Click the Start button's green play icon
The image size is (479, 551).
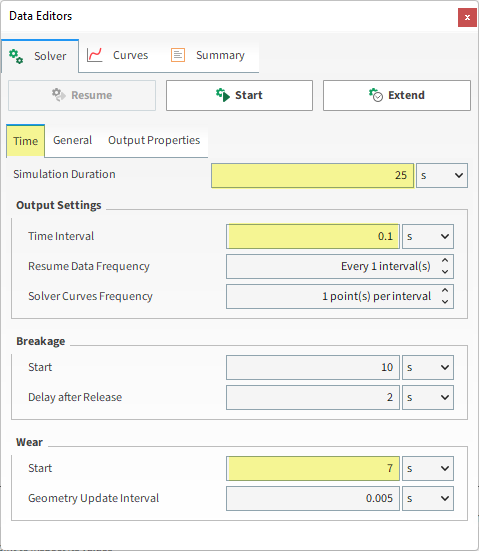pos(223,95)
